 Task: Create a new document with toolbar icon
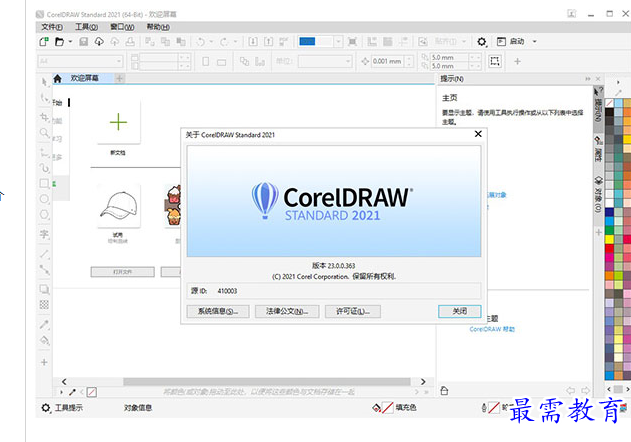tap(44, 41)
